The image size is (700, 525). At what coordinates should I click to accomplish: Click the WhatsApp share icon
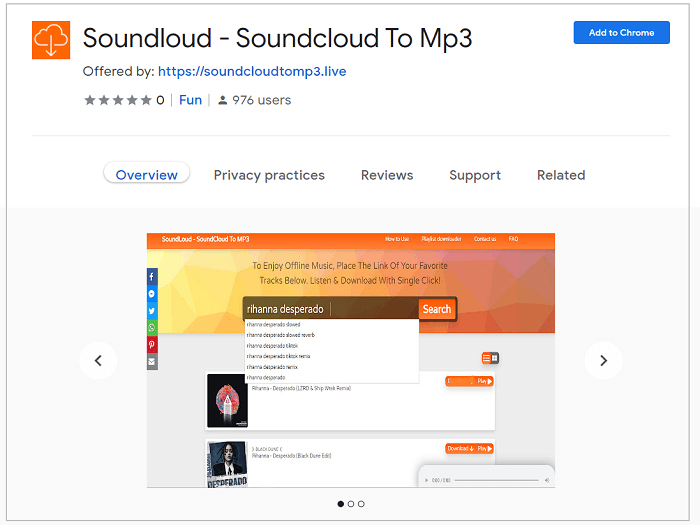coord(152,328)
